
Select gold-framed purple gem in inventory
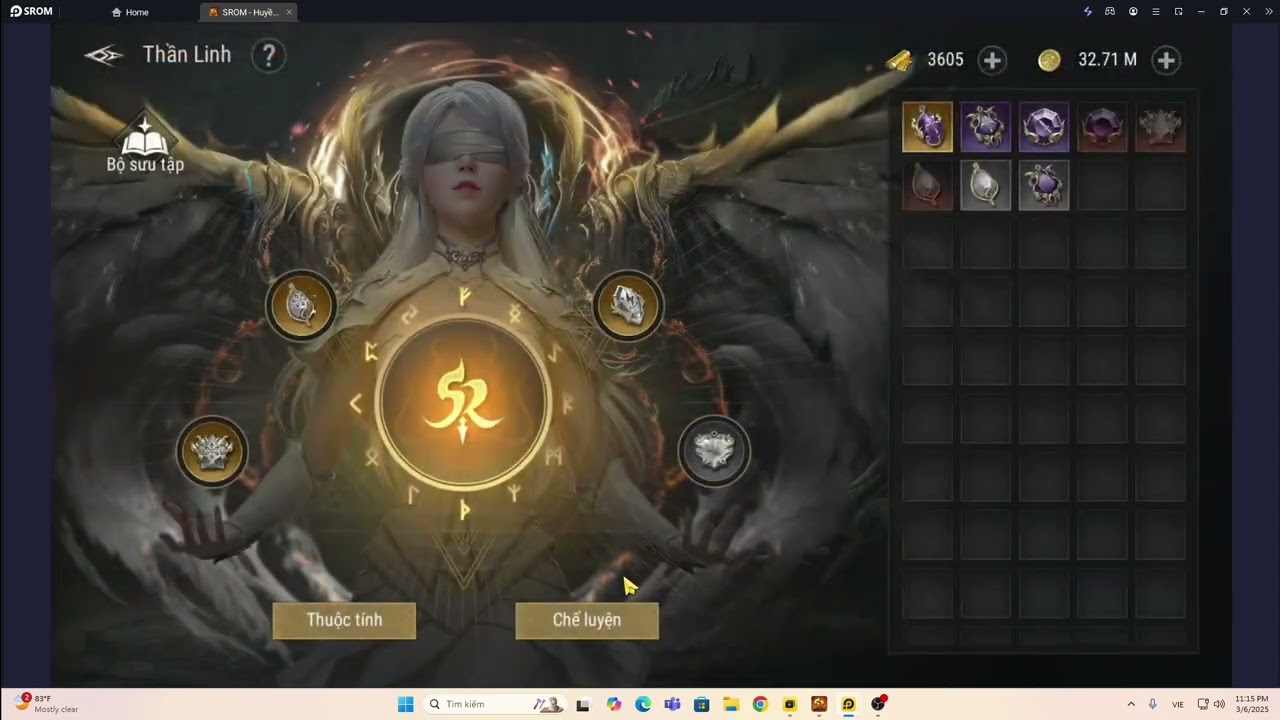coord(928,127)
